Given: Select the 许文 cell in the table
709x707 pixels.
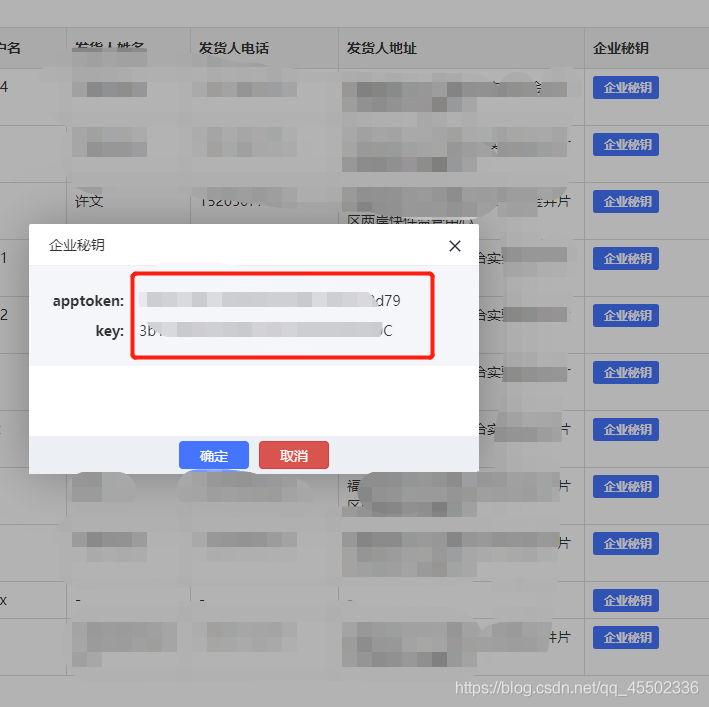Looking at the screenshot, I should pyautogui.click(x=89, y=202).
